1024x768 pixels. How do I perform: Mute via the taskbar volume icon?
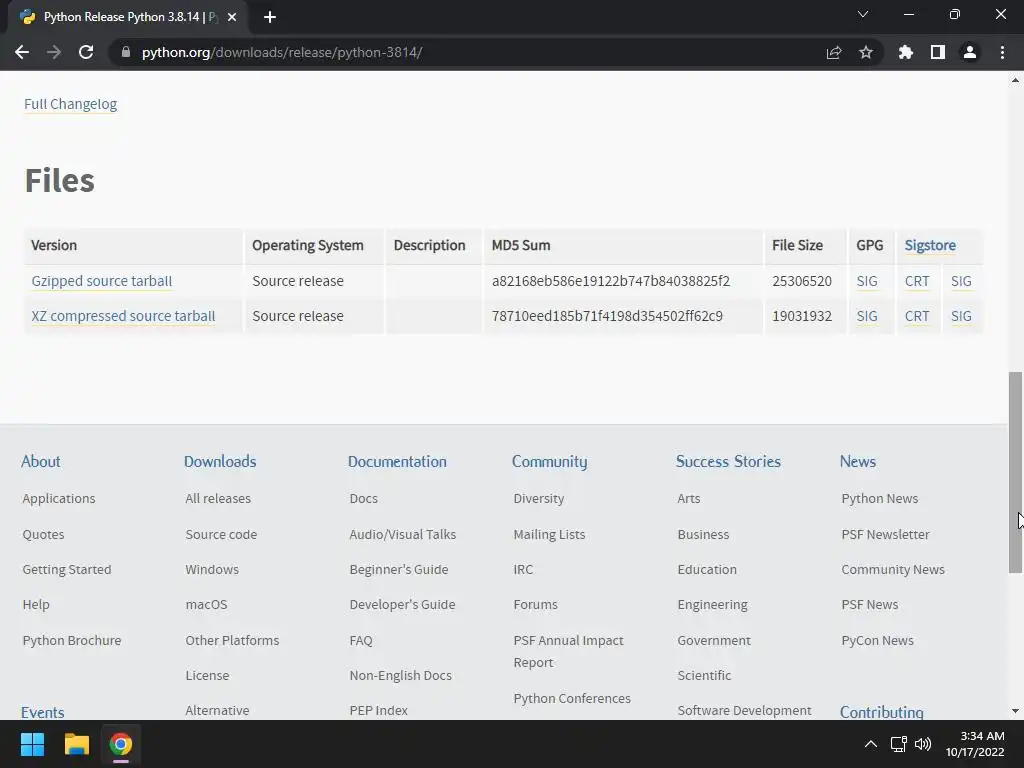pos(923,744)
